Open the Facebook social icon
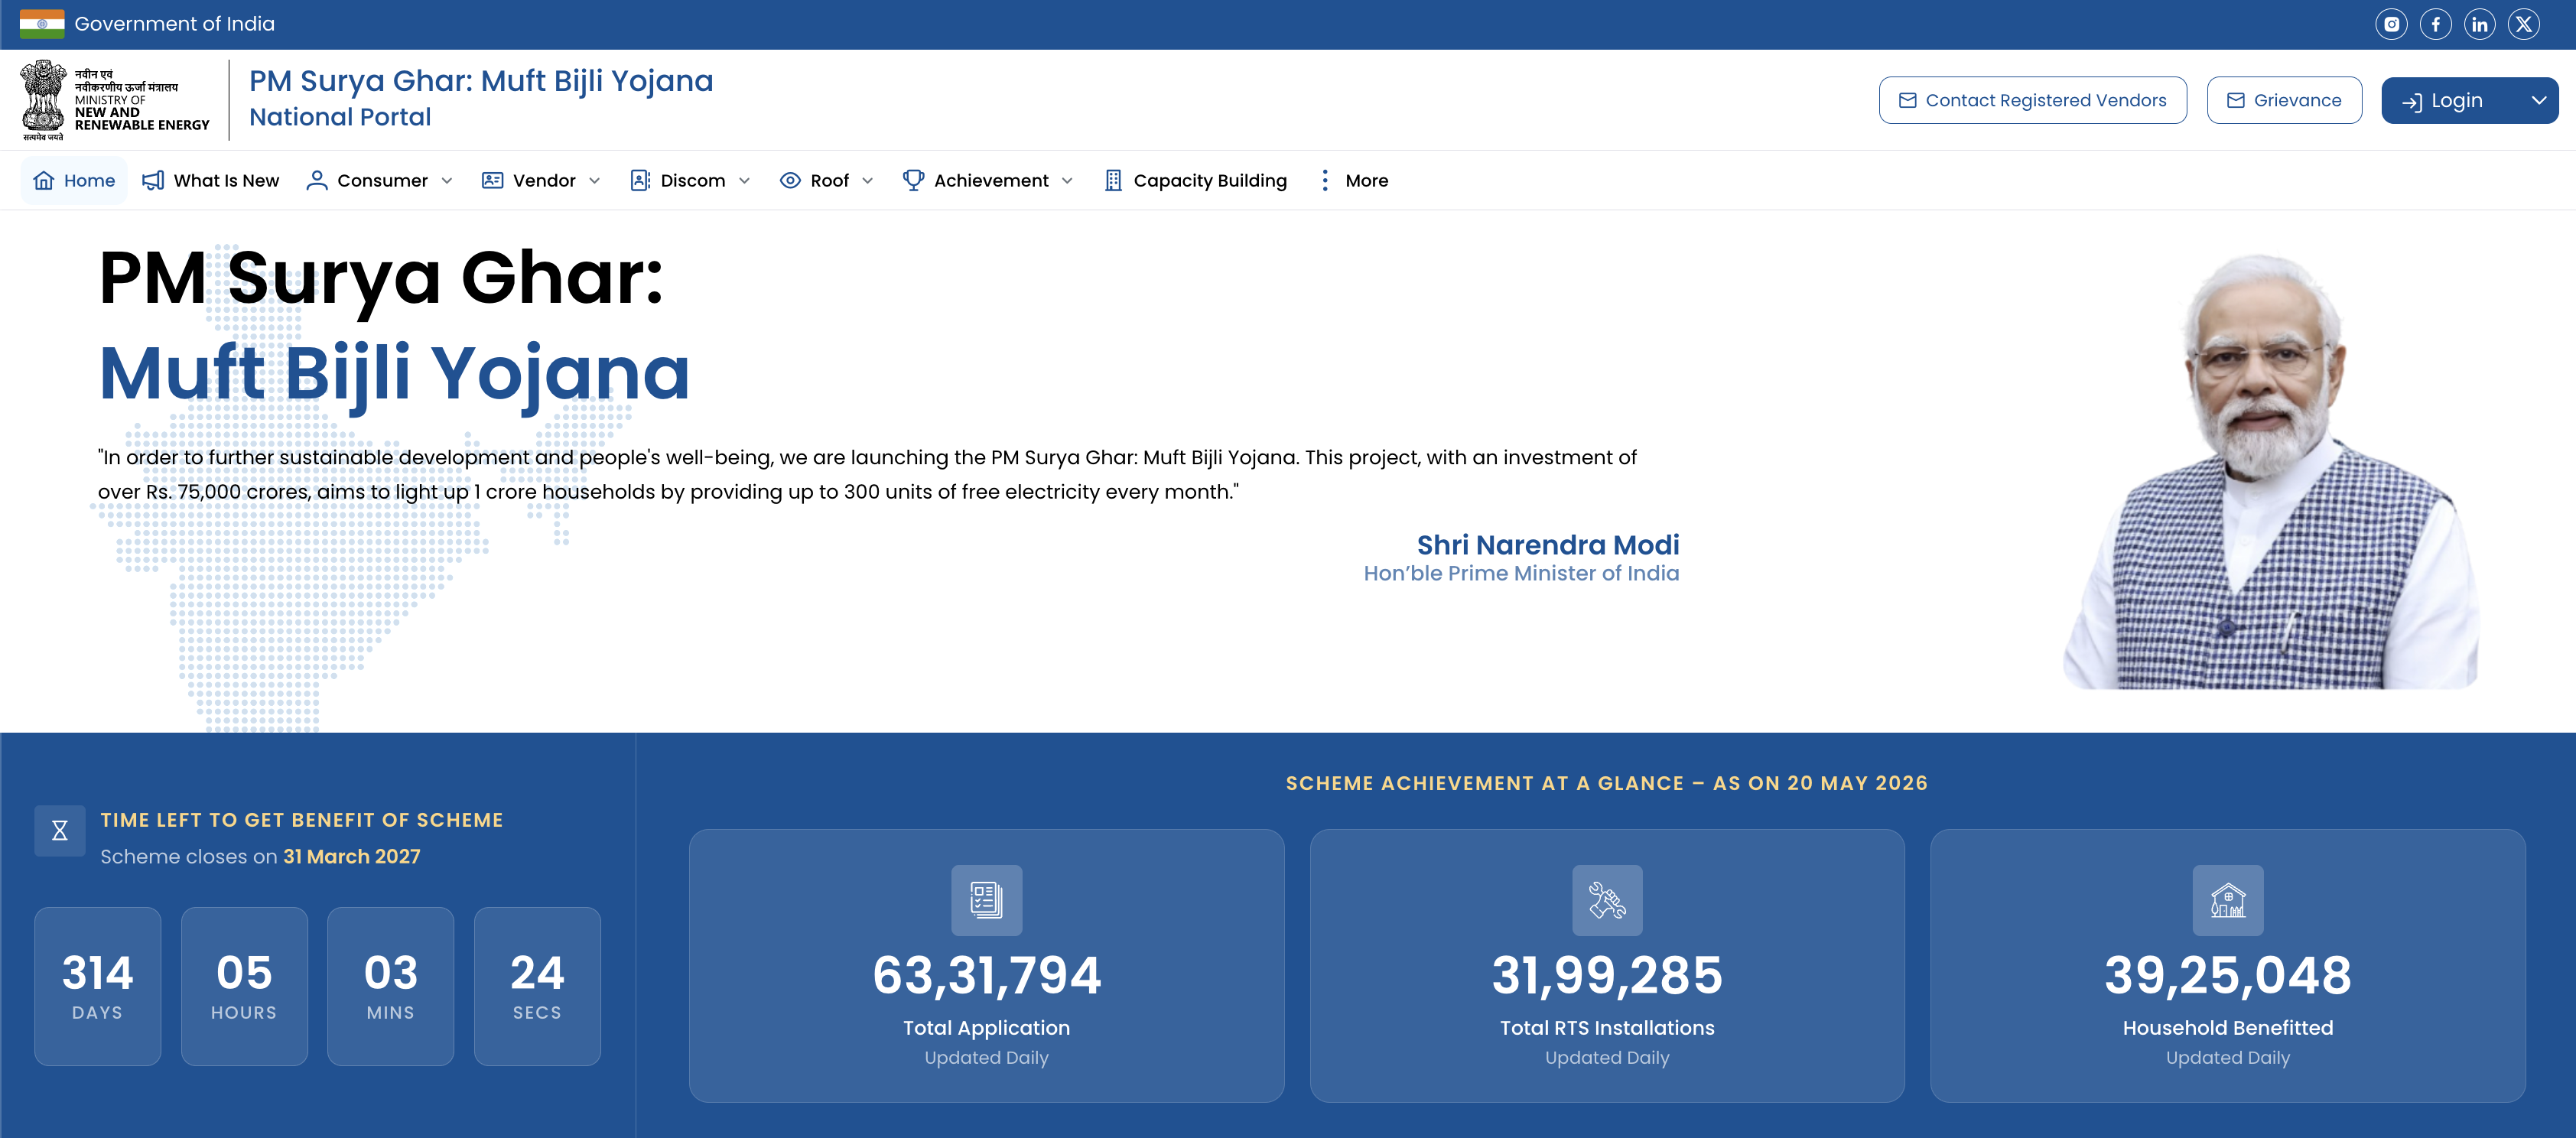 coord(2435,24)
